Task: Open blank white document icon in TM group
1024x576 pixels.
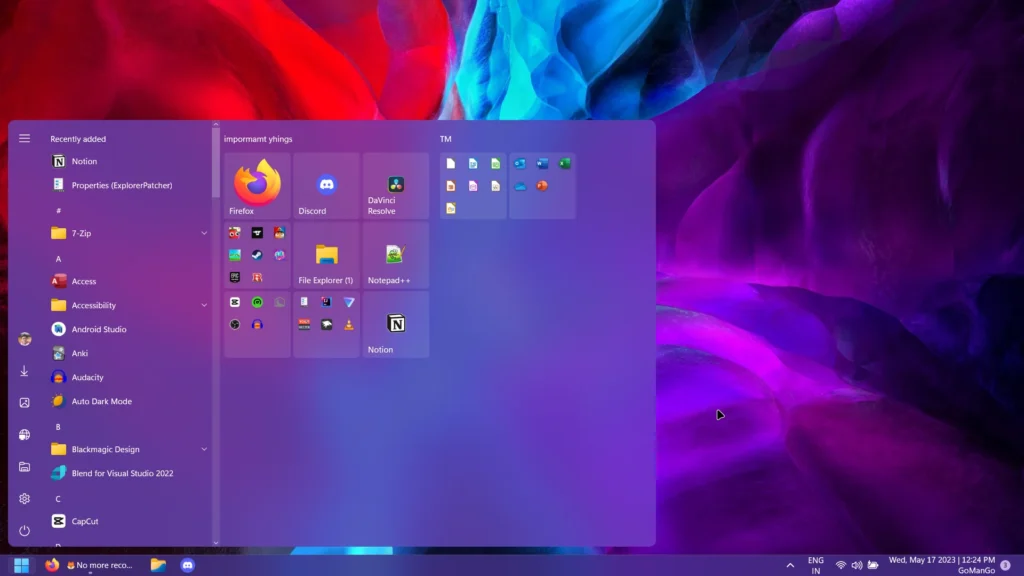Action: click(451, 164)
